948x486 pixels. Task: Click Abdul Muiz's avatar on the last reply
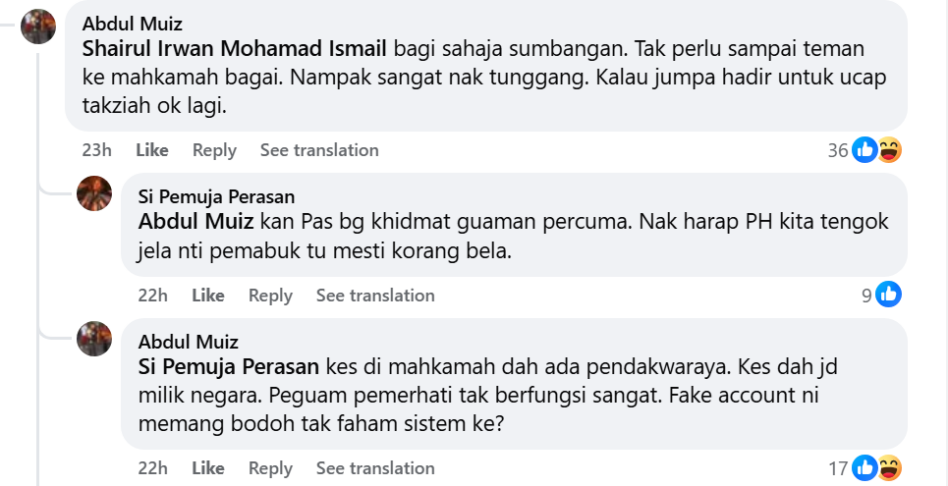[x=94, y=339]
